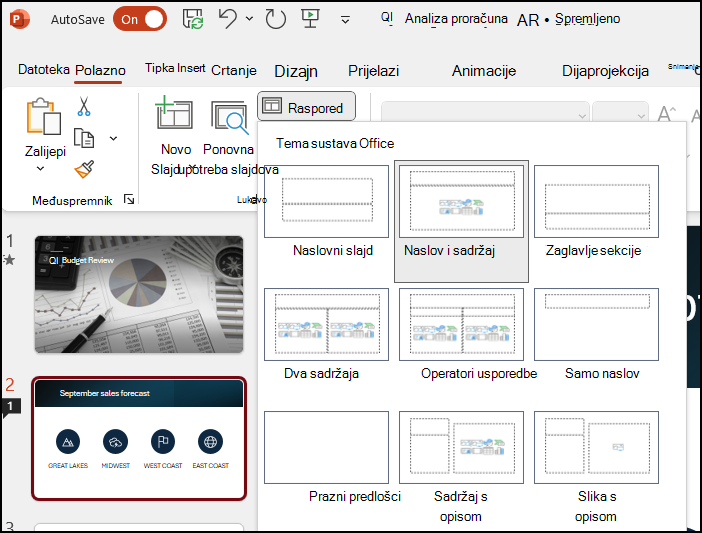Image resolution: width=702 pixels, height=533 pixels.
Task: Click the Raspored layout button
Action: [306, 107]
